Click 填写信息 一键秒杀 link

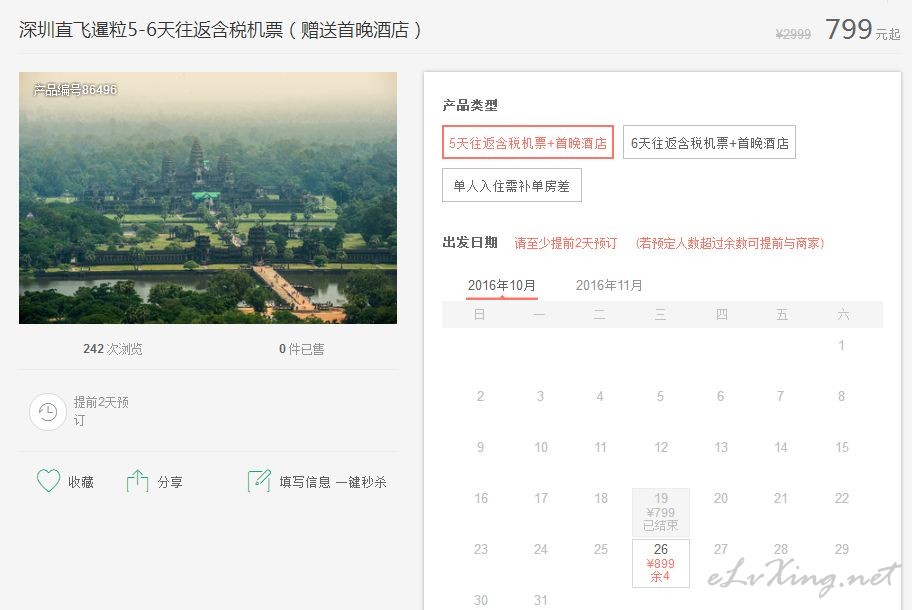pyautogui.click(x=333, y=482)
